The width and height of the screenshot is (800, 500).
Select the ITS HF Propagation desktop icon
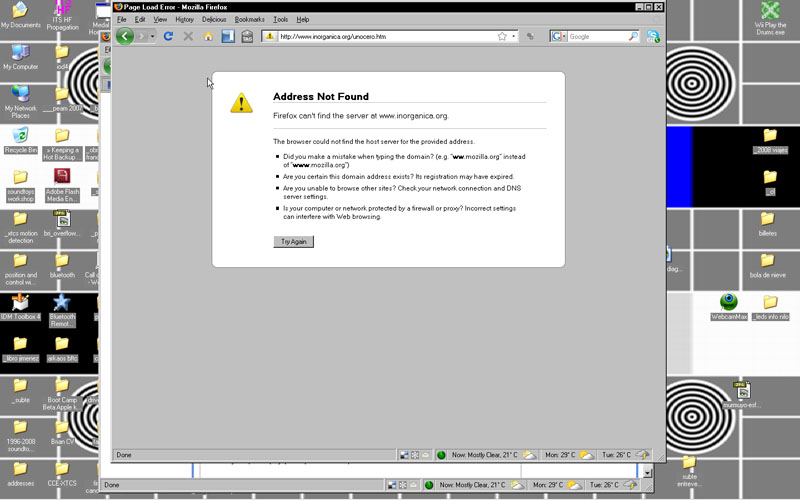62,15
